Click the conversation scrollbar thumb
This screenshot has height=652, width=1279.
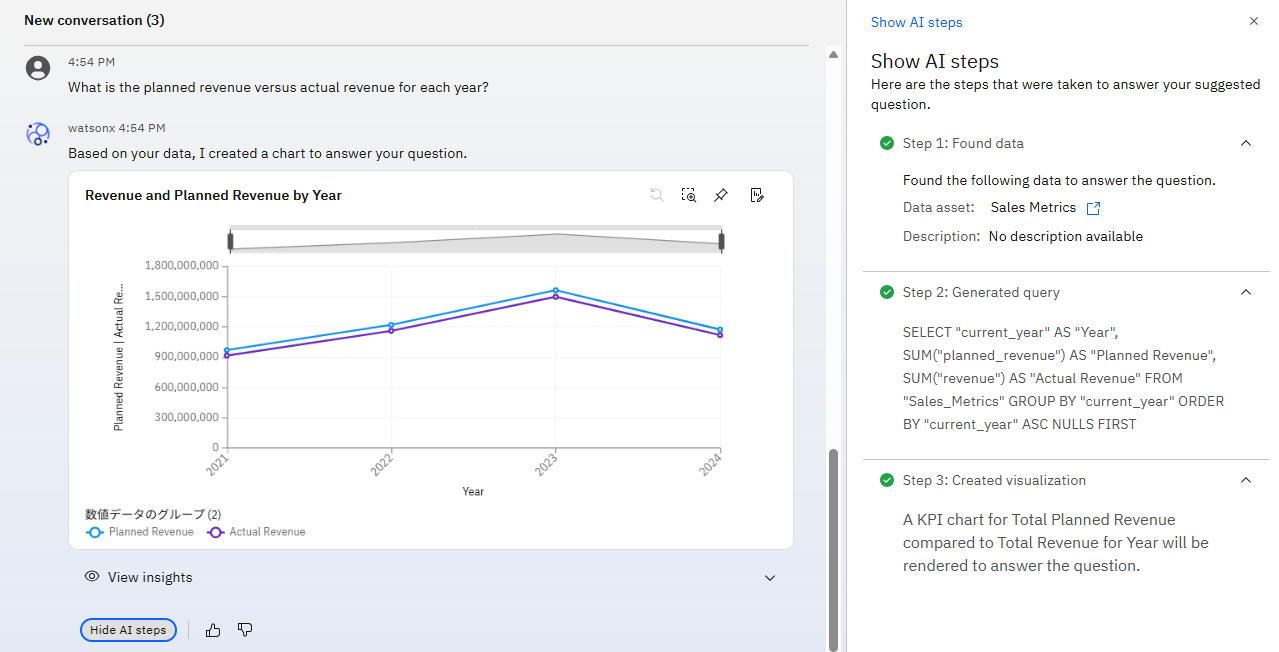[833, 548]
